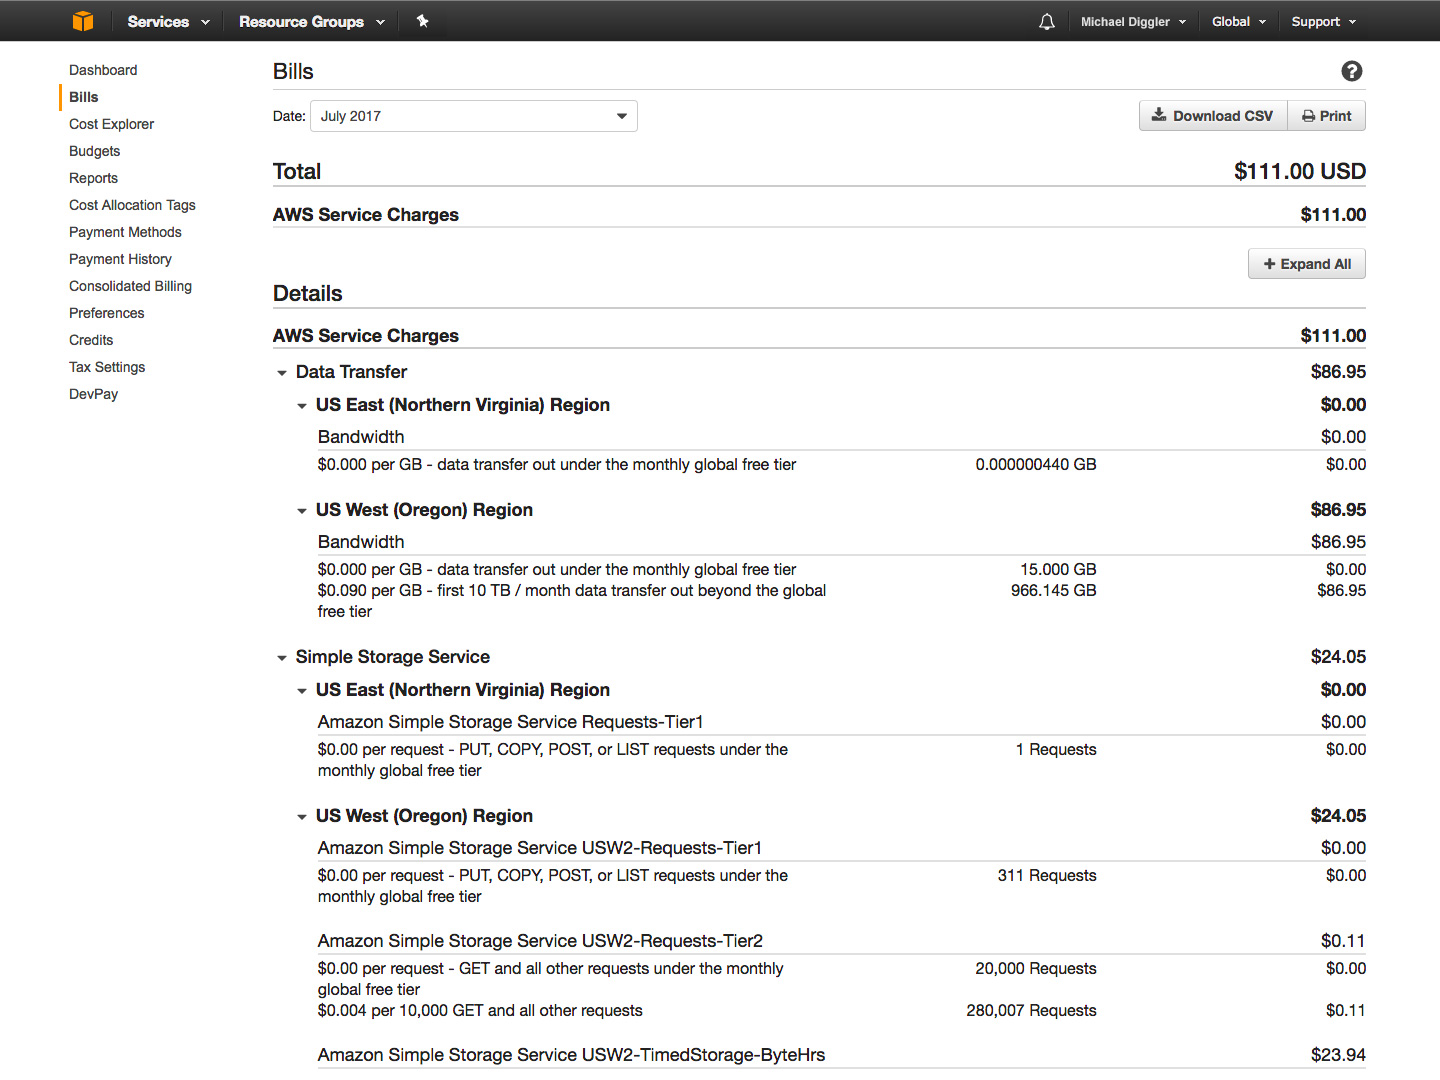Click the Requests-Tier1 heading under US East
The width and height of the screenshot is (1440, 1080).
coord(511,722)
